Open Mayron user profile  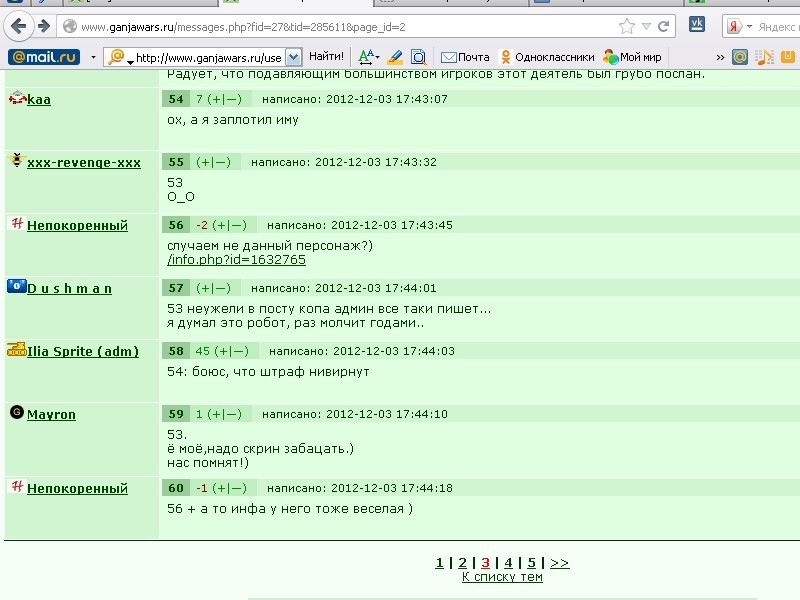point(51,415)
